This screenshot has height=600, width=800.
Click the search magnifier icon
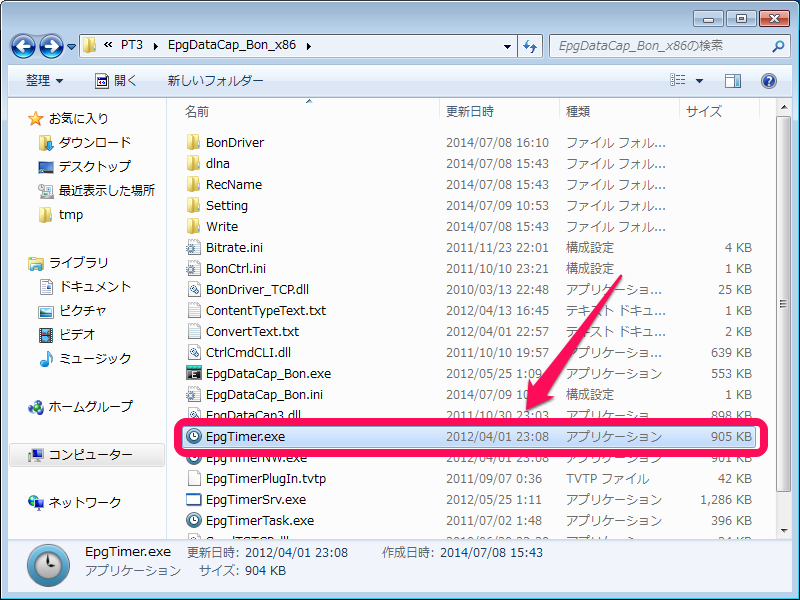click(778, 46)
